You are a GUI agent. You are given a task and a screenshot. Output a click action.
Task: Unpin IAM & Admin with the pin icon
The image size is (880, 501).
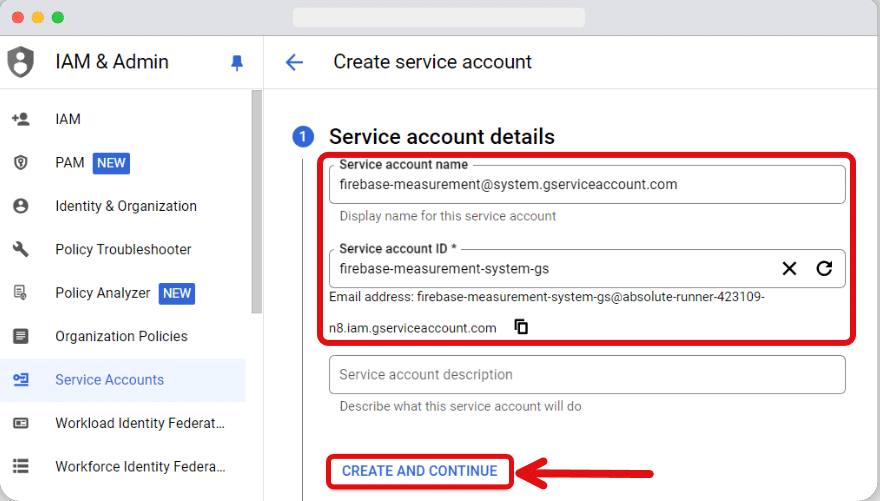pos(237,62)
